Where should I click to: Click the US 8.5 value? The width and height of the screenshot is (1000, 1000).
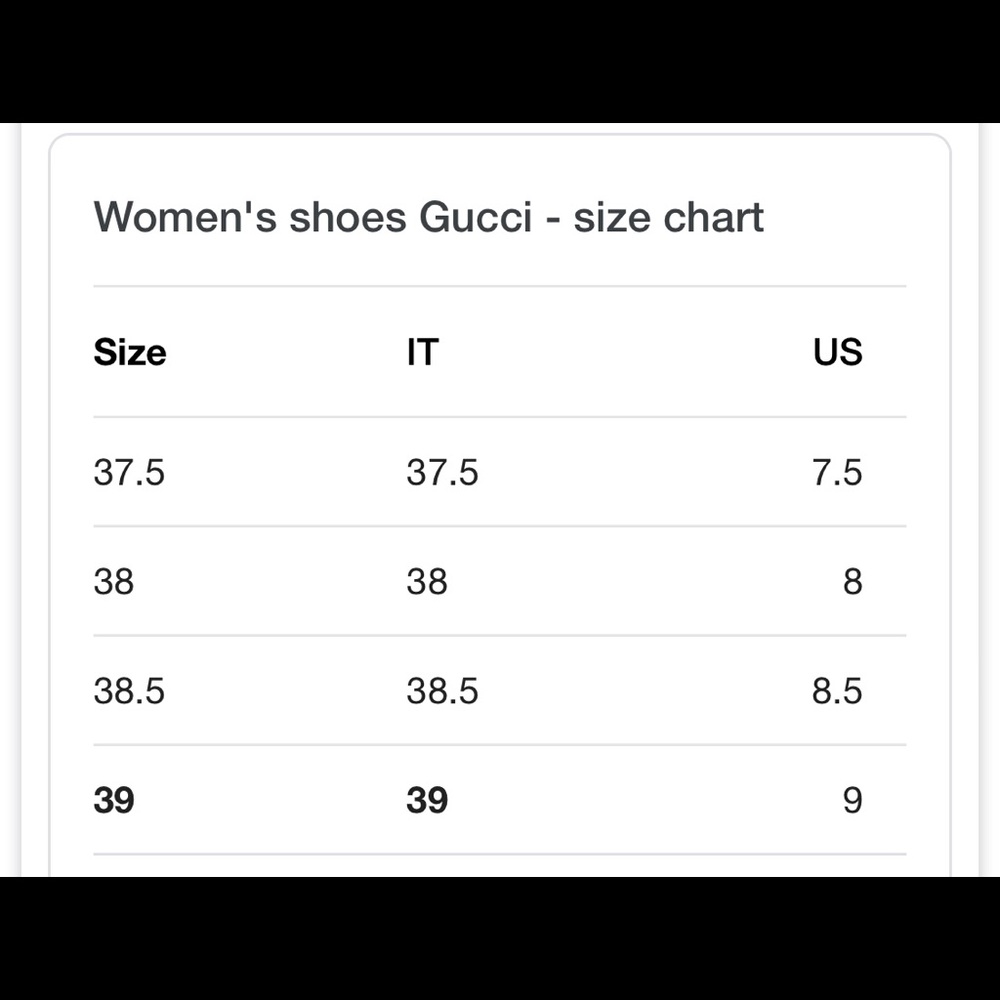[x=837, y=691]
